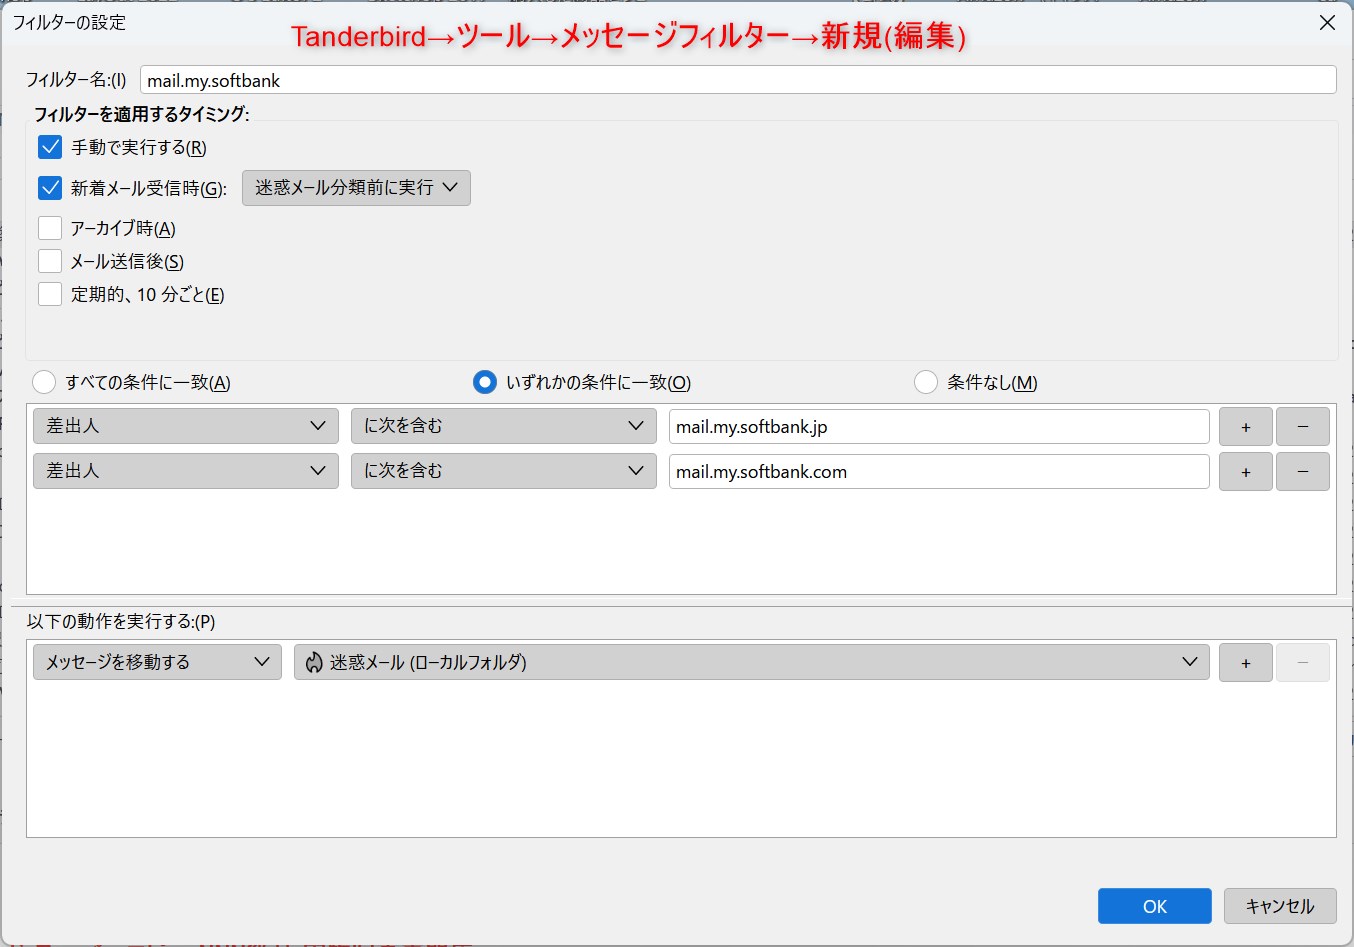Uncheck 手動で実行する checkbox
This screenshot has height=947, width=1354.
(50, 148)
